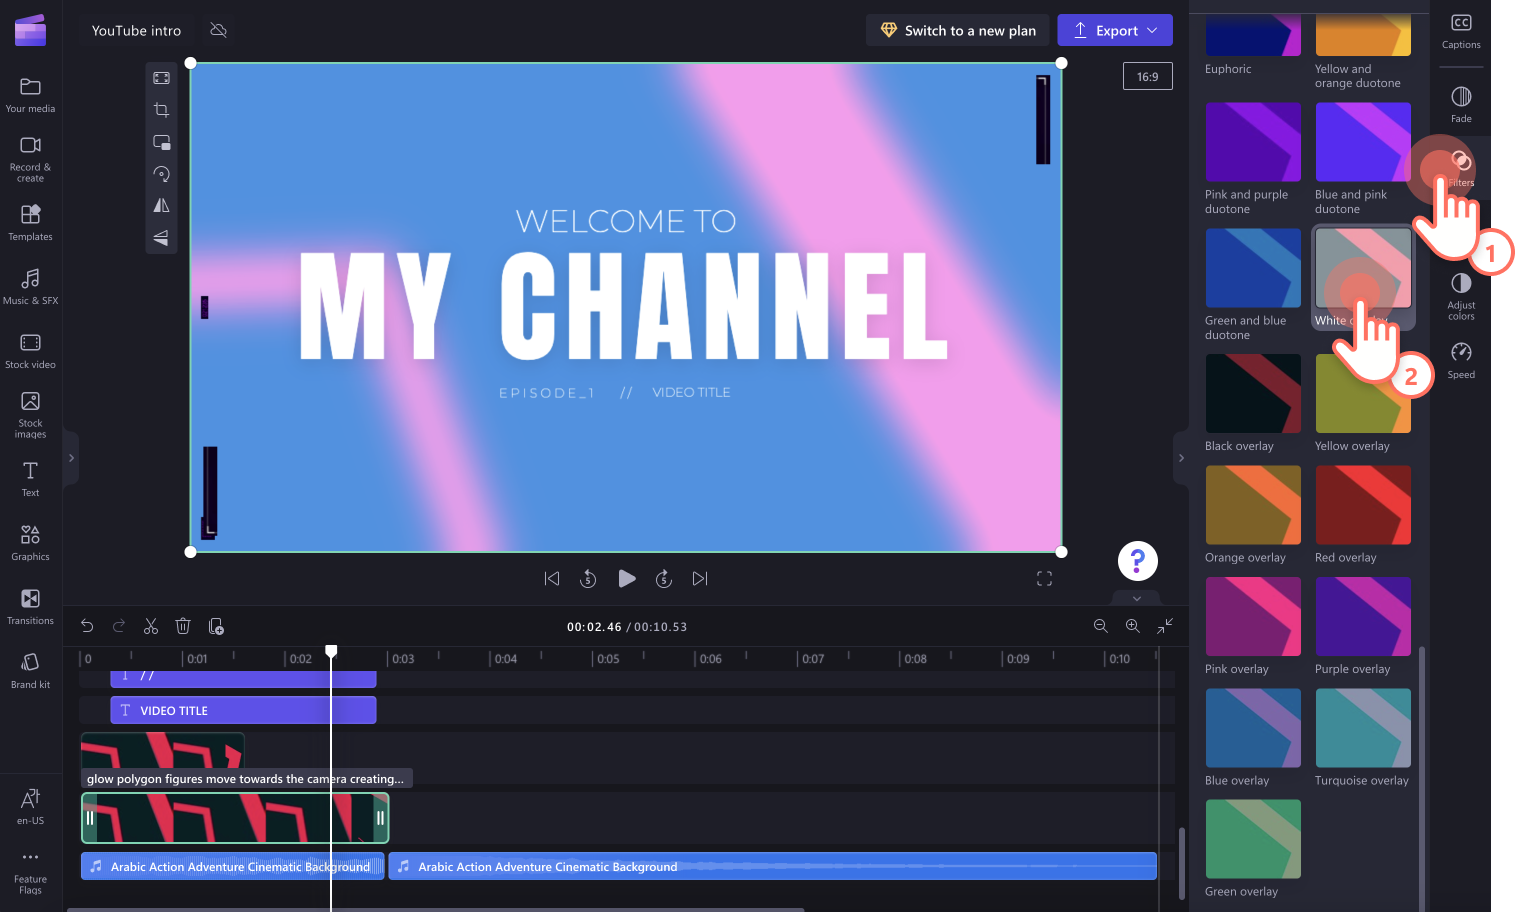Open Stock video library
The height and width of the screenshot is (912, 1515).
point(30,350)
